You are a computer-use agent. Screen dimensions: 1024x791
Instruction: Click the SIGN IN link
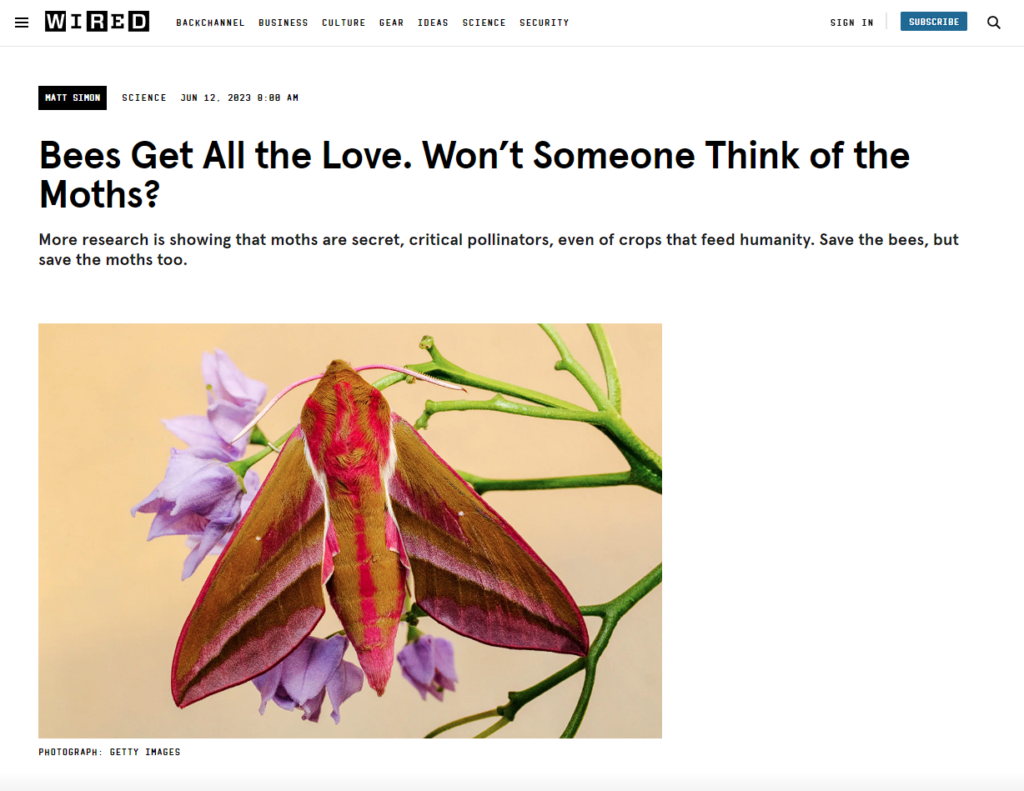[x=851, y=22]
